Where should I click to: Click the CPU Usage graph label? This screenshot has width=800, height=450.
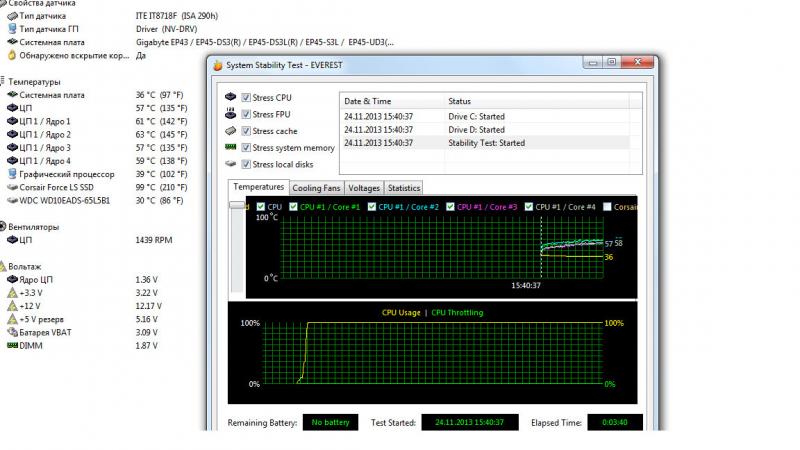tap(401, 312)
